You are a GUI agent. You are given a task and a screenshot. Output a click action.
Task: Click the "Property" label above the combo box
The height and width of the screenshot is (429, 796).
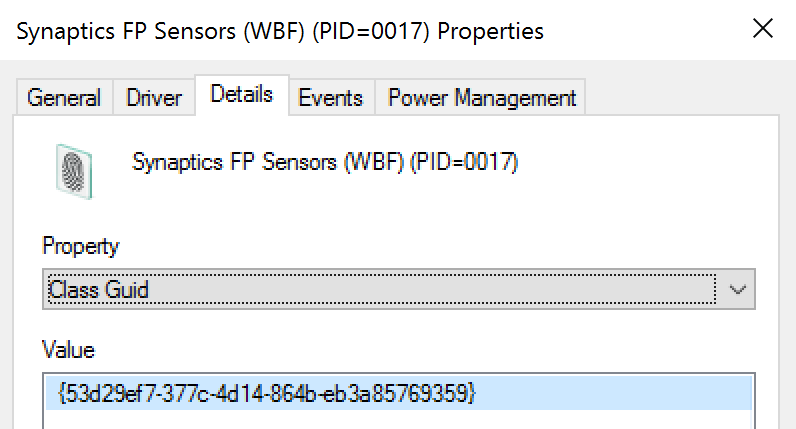click(x=80, y=246)
